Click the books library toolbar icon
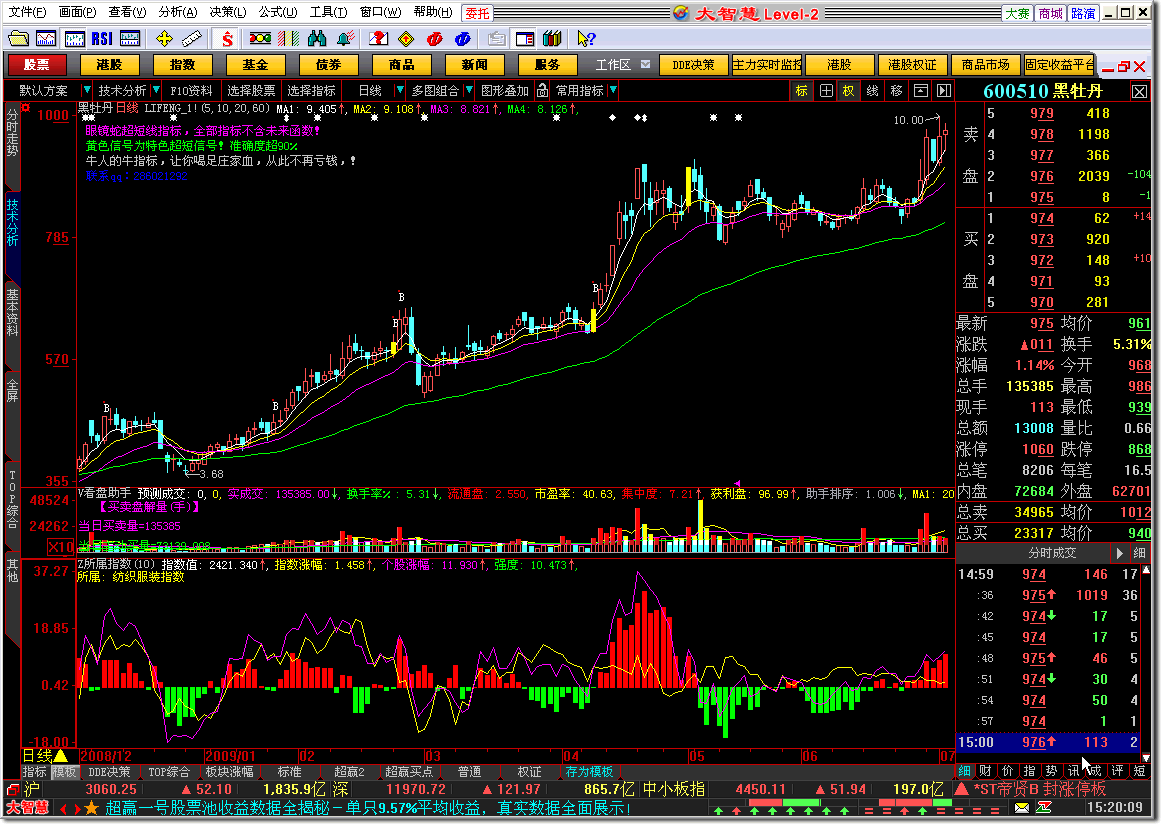This screenshot has width=1164, height=826. pyautogui.click(x=552, y=39)
